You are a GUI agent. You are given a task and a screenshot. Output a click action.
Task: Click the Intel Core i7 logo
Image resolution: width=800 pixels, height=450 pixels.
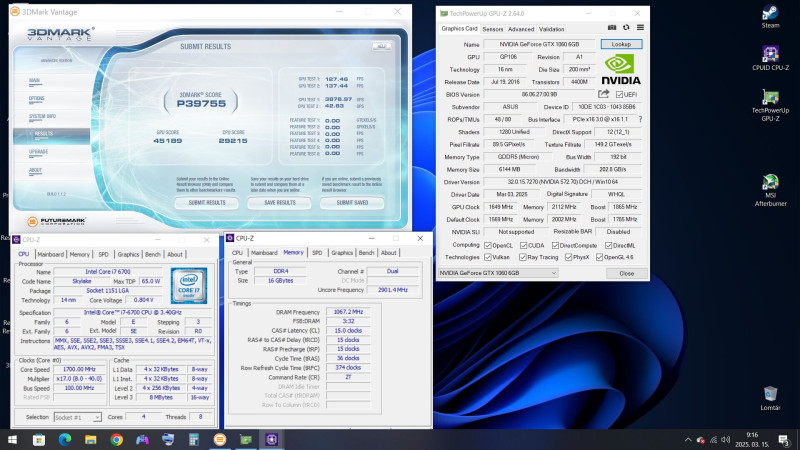[x=189, y=286]
